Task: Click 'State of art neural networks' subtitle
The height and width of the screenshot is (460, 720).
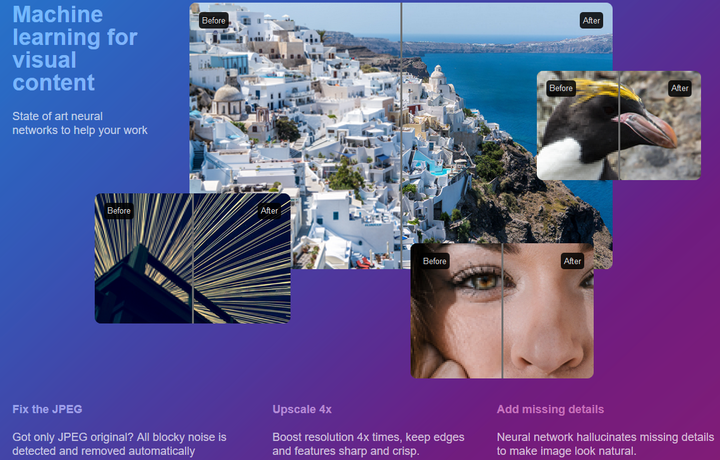Action: click(80, 123)
